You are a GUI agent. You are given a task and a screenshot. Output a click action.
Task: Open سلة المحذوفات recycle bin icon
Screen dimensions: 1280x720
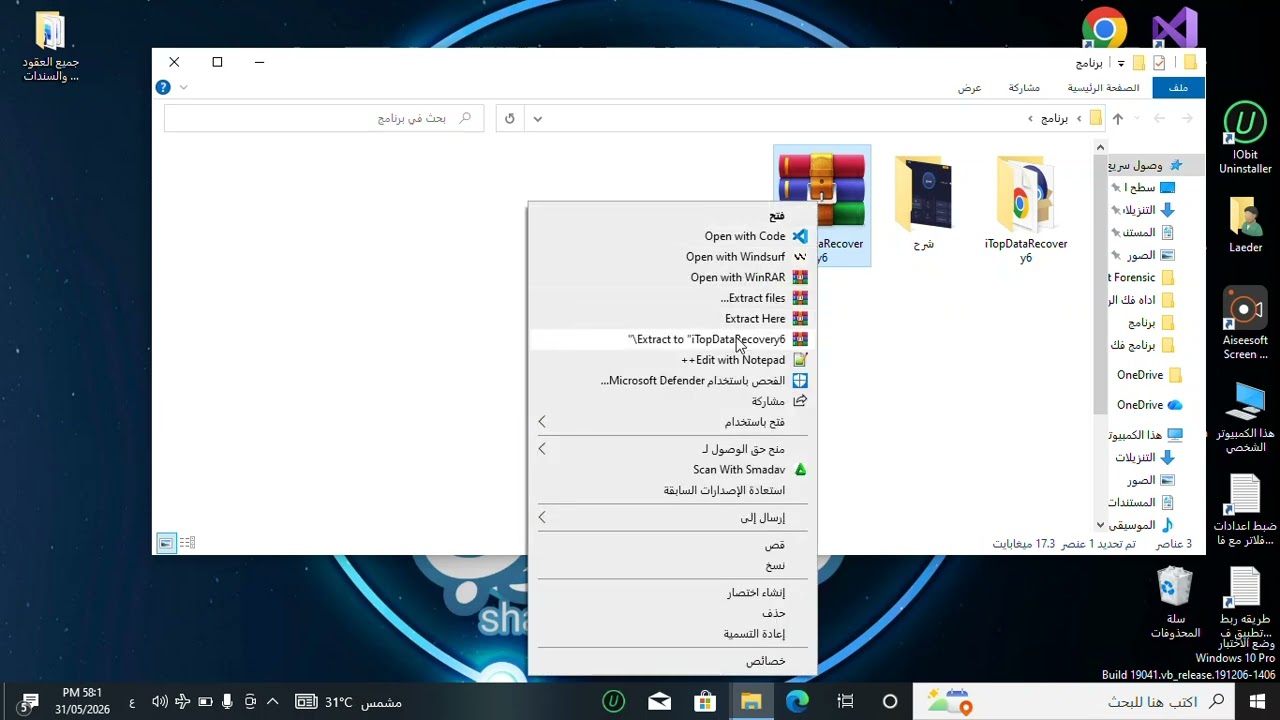coord(1175,603)
